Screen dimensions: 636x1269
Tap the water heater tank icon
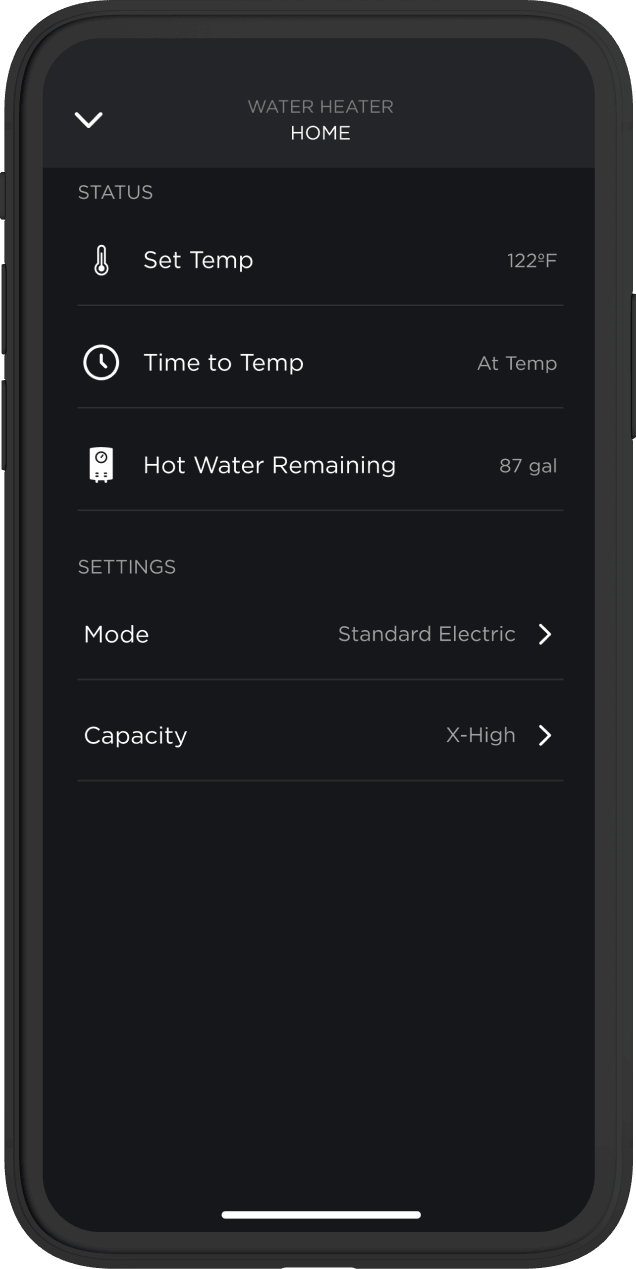click(101, 466)
